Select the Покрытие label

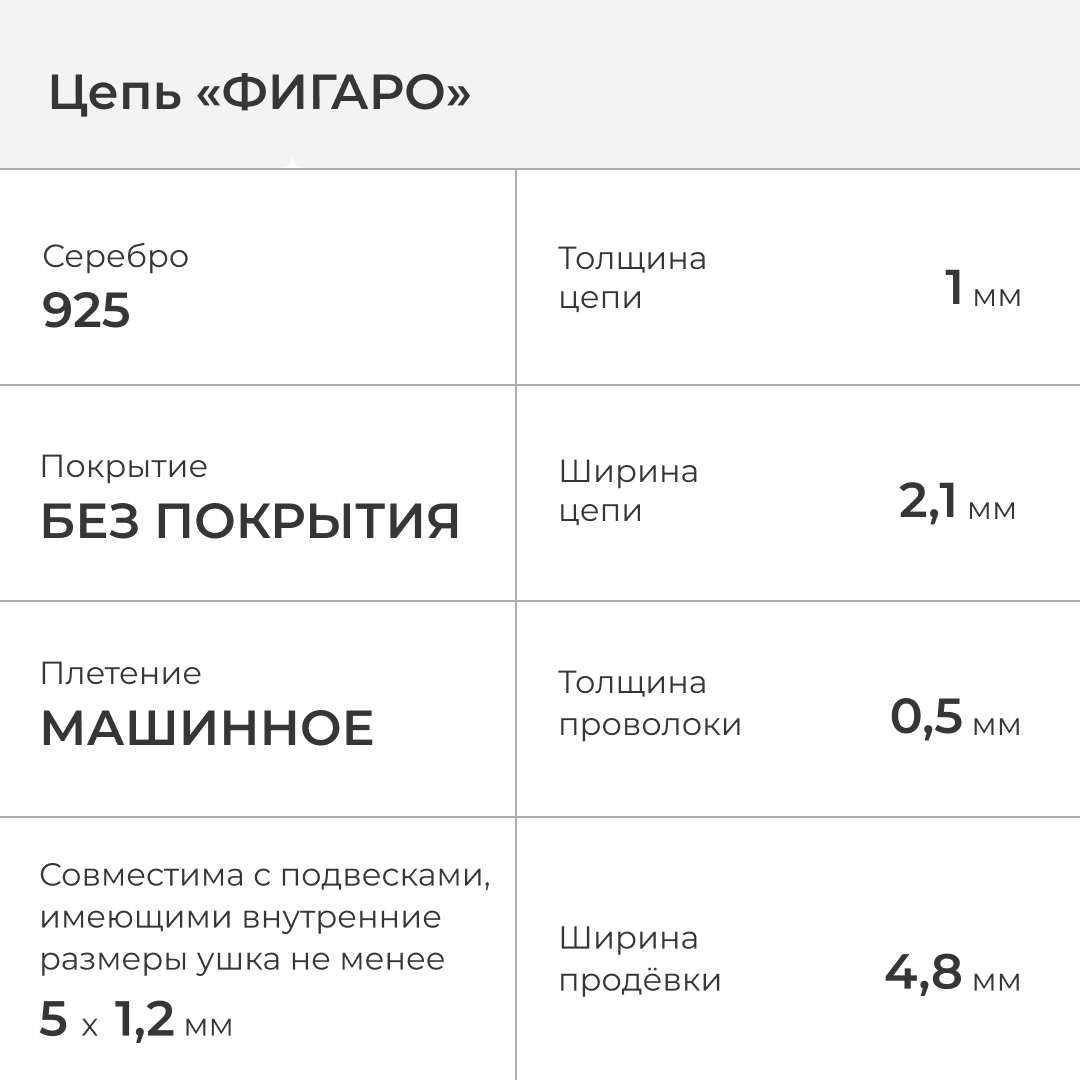124,467
